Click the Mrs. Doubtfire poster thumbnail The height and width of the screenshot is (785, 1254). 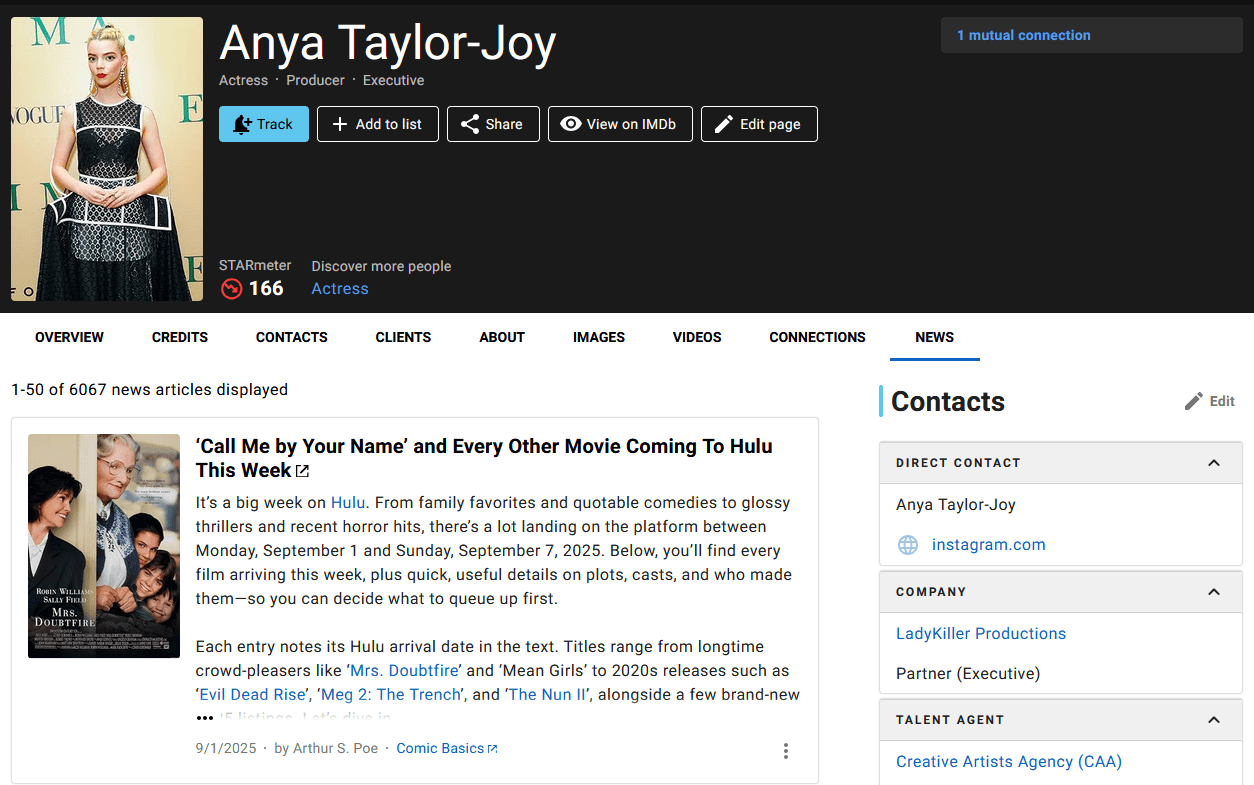click(x=104, y=546)
